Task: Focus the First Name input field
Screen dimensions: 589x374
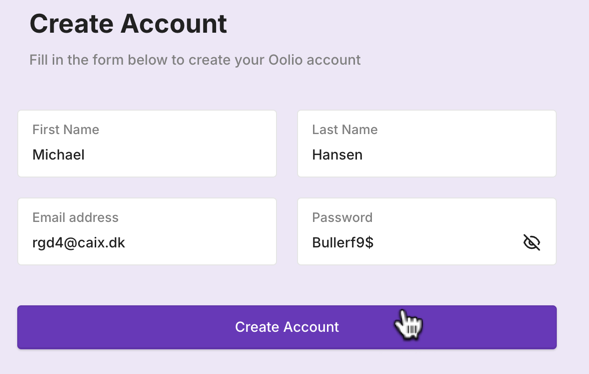Action: (147, 143)
